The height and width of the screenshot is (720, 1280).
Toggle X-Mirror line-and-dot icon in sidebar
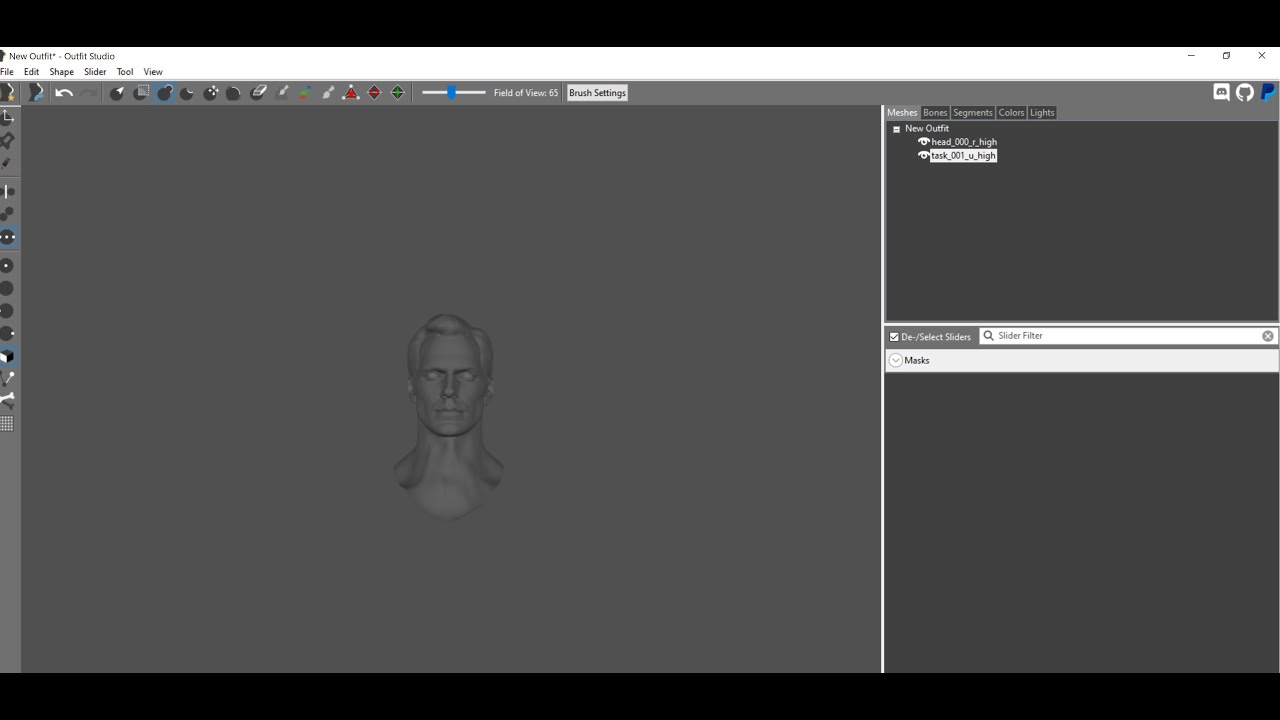point(7,191)
